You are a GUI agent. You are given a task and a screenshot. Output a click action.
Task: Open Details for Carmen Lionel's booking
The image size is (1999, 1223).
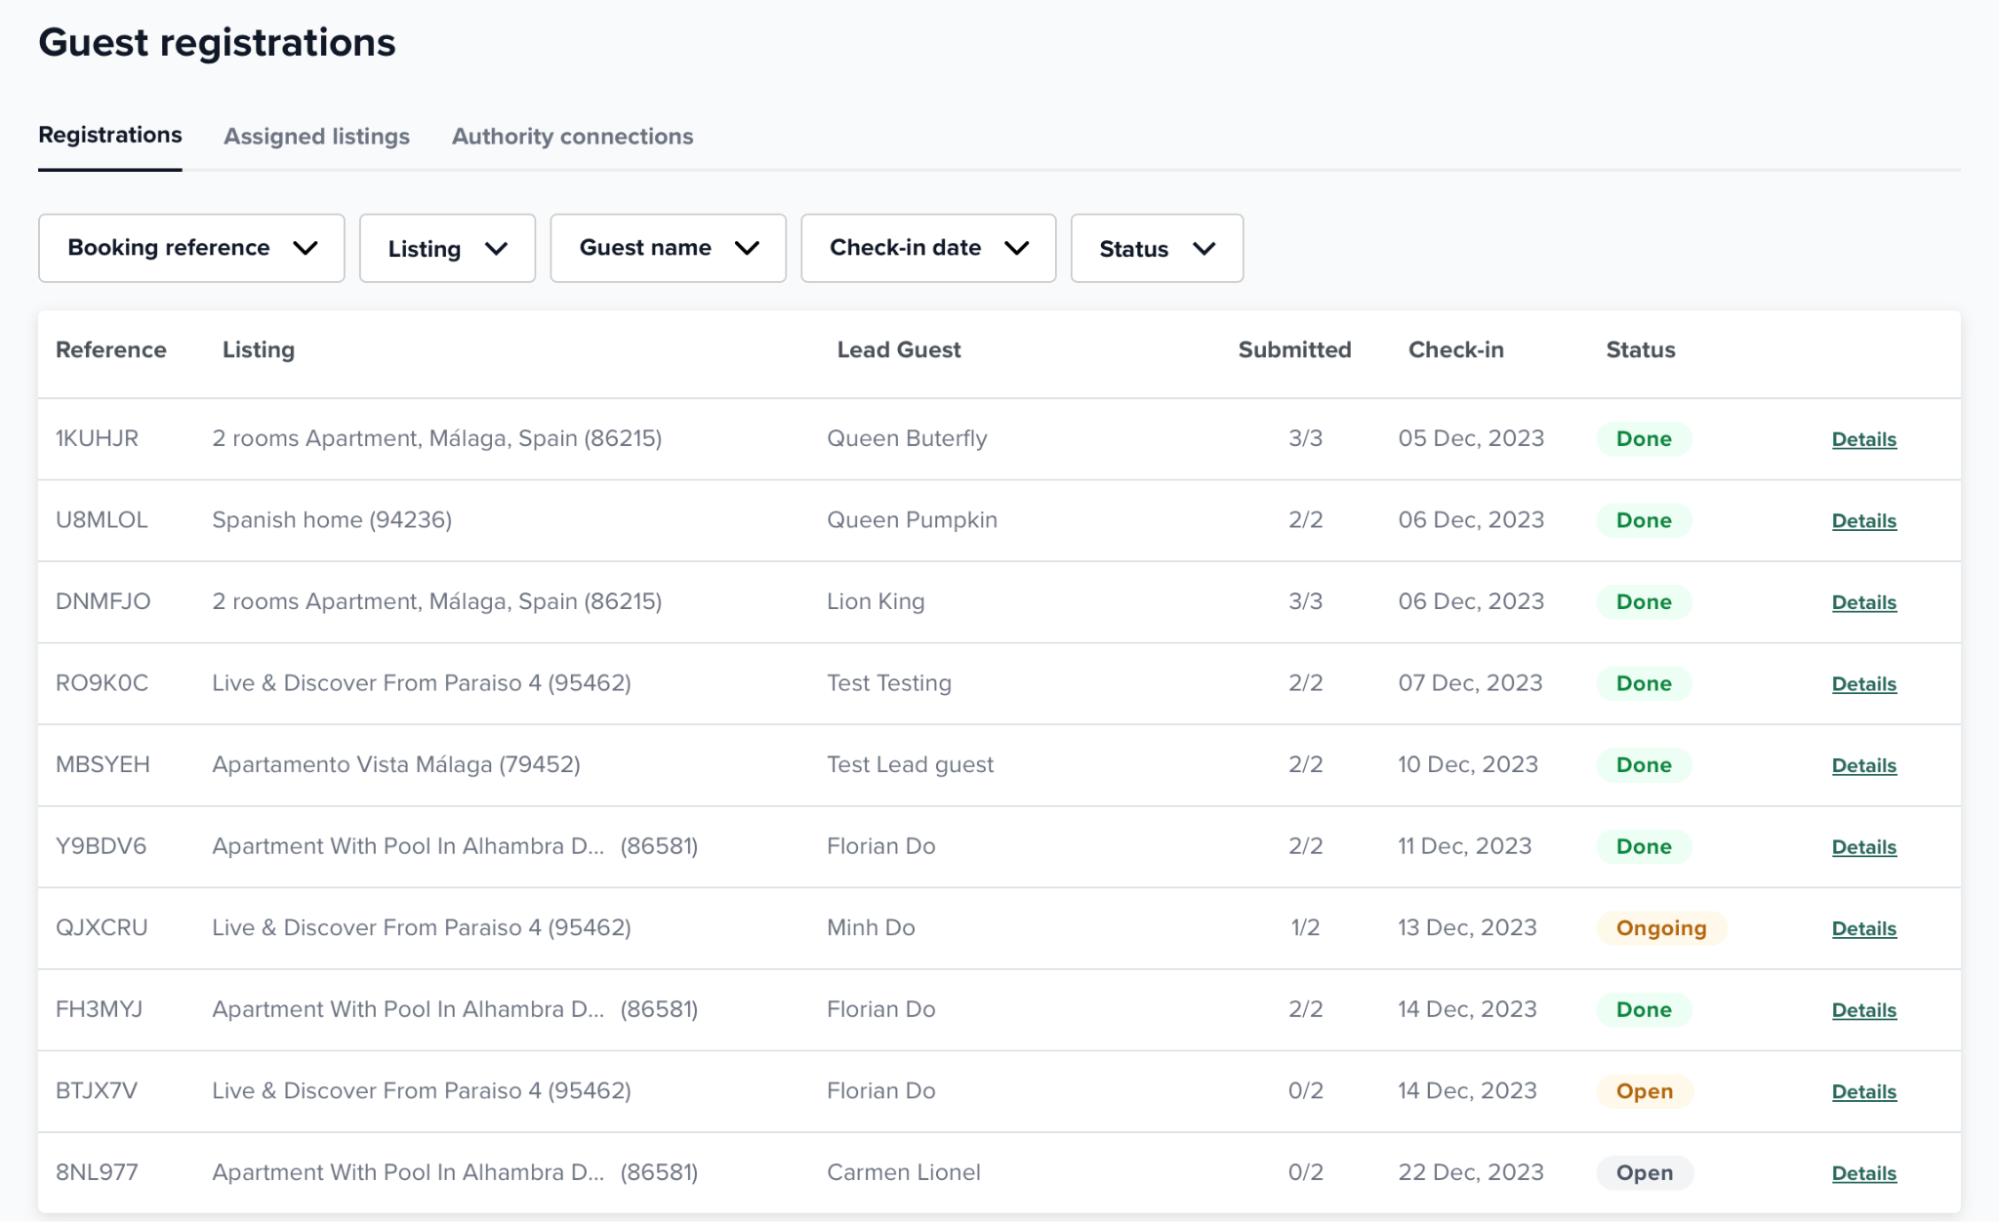(x=1863, y=1173)
